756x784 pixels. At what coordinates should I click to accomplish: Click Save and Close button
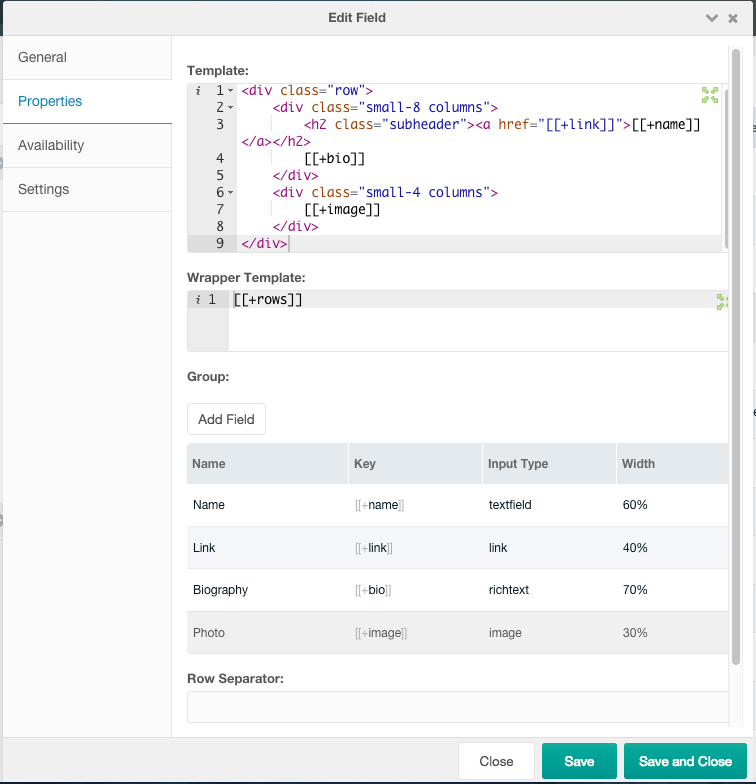pos(685,761)
